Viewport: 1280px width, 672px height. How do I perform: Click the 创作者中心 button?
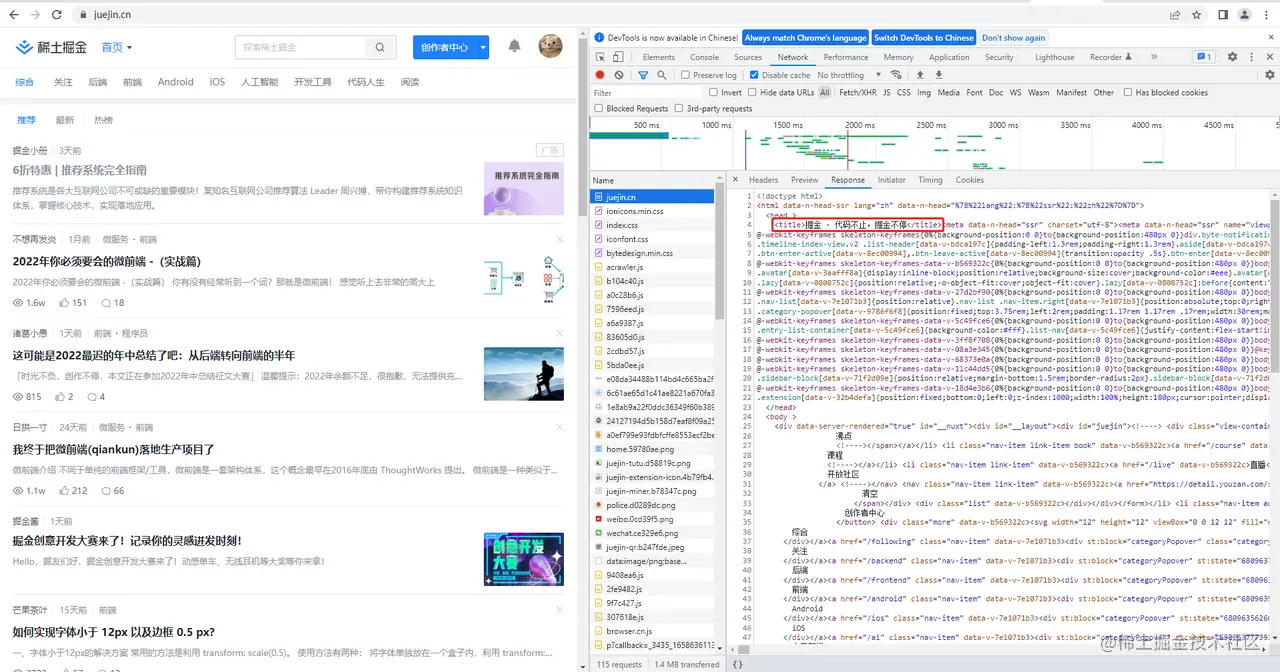(444, 47)
